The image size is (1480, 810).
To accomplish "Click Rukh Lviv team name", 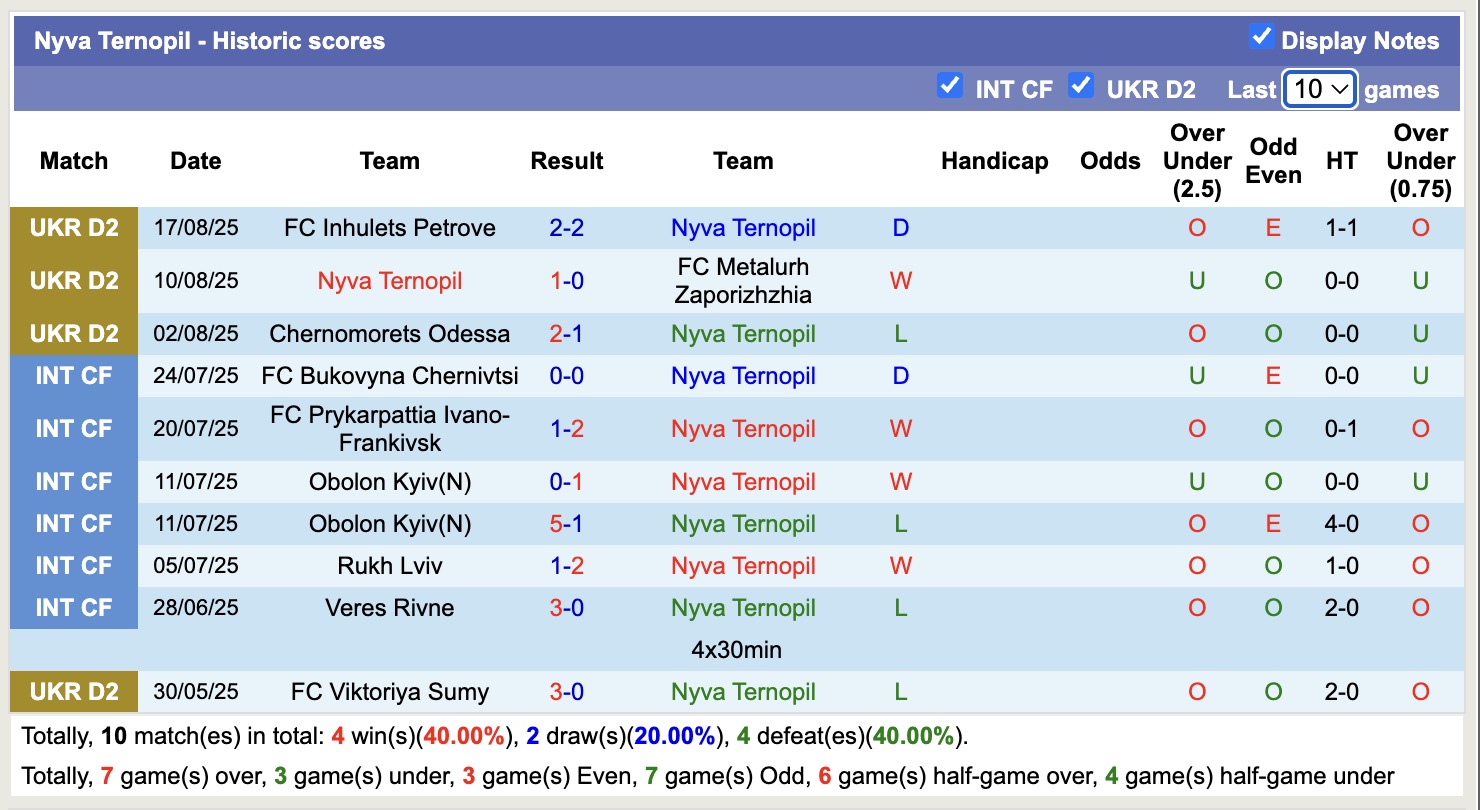I will 389,566.
